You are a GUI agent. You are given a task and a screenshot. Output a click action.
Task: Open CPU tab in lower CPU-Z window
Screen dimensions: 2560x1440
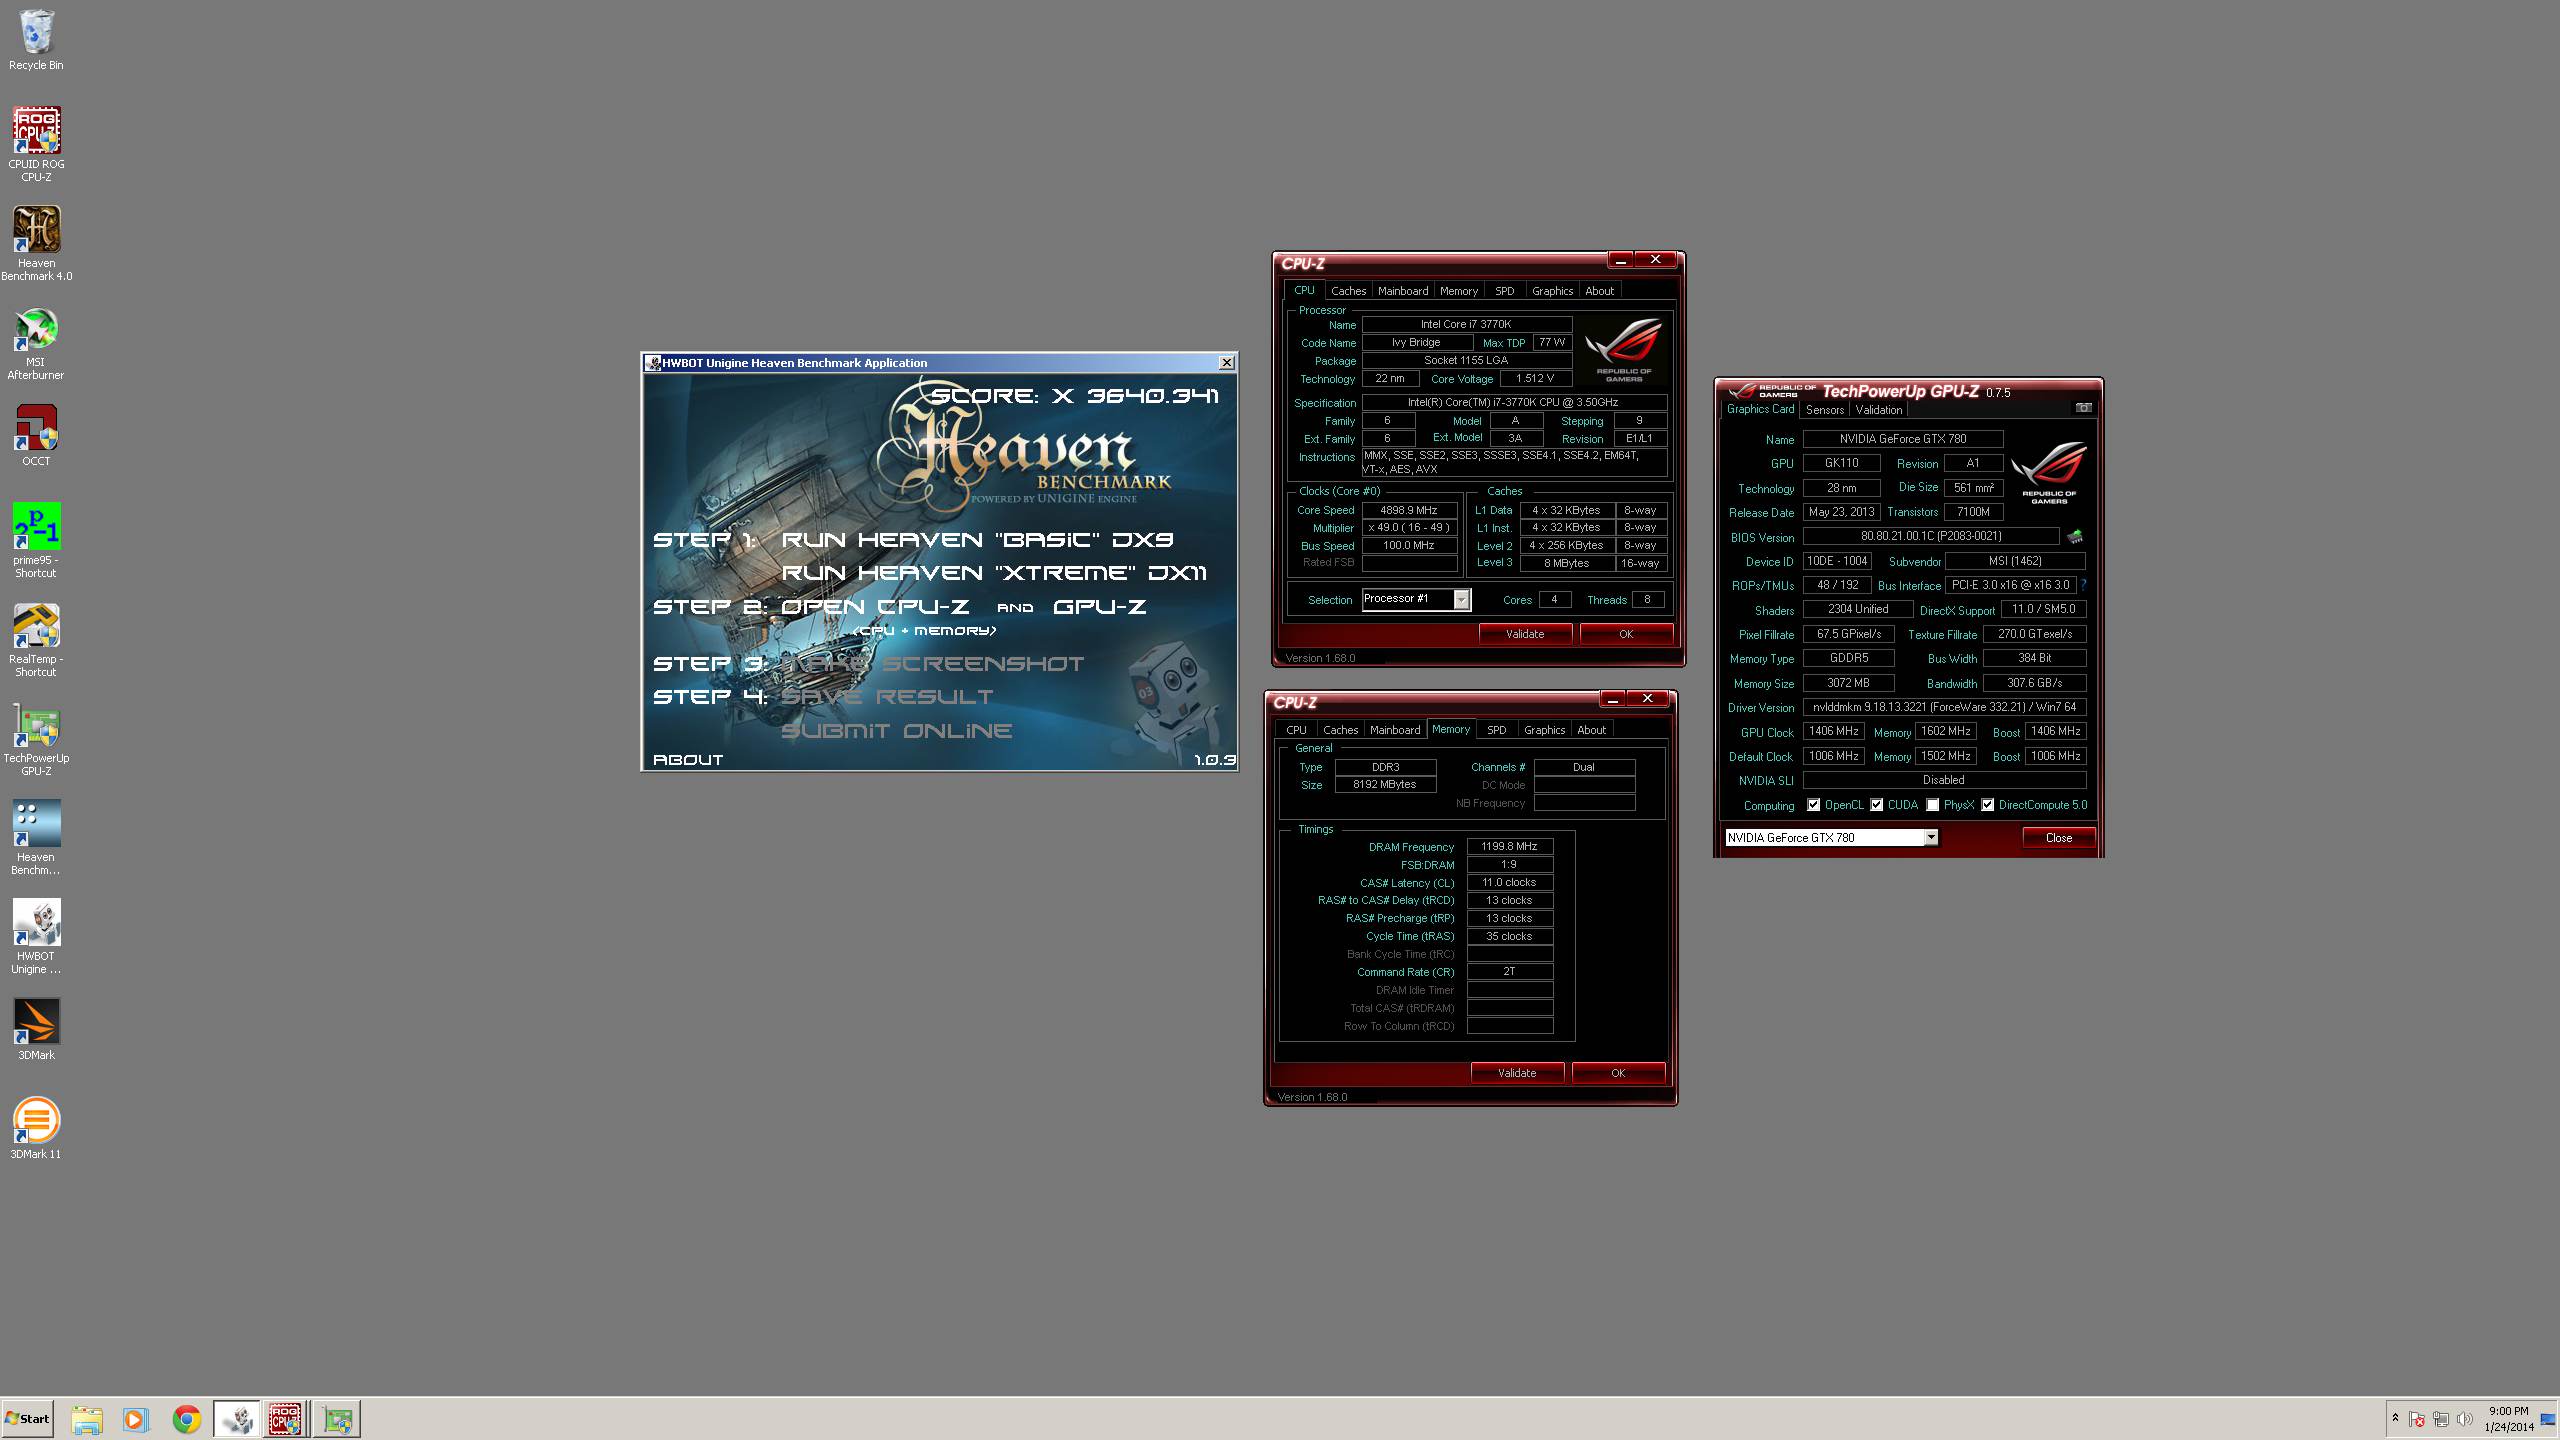1296,730
